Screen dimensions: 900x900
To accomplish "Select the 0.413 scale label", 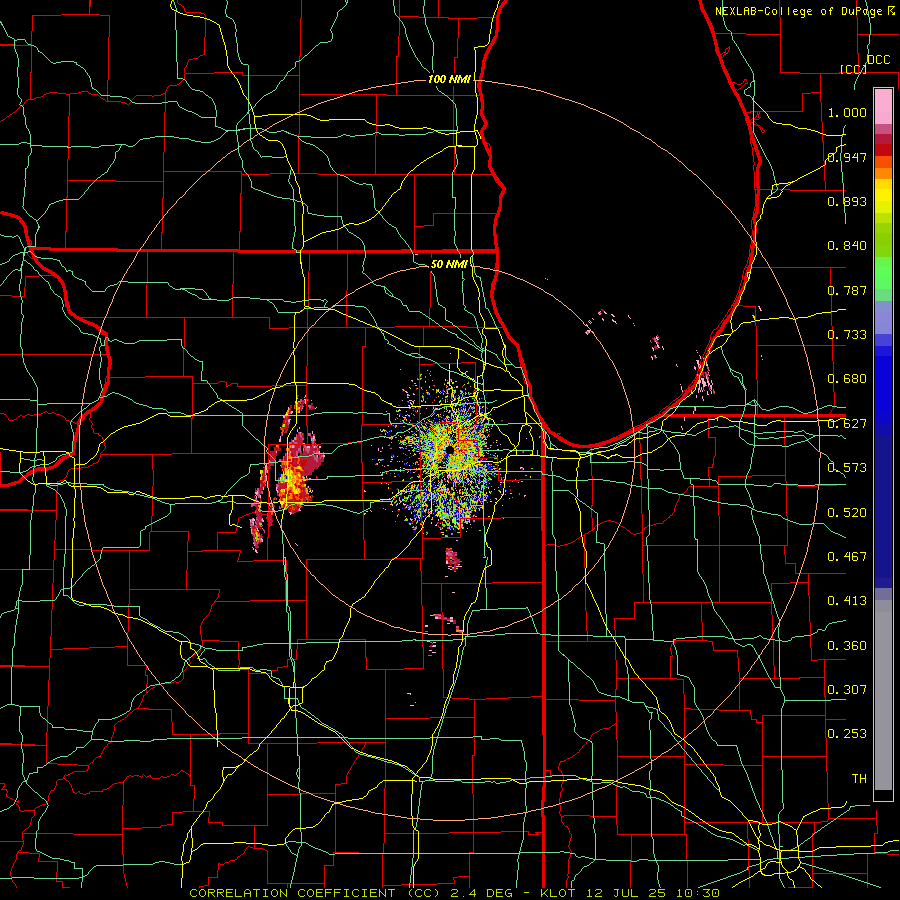I will point(847,600).
